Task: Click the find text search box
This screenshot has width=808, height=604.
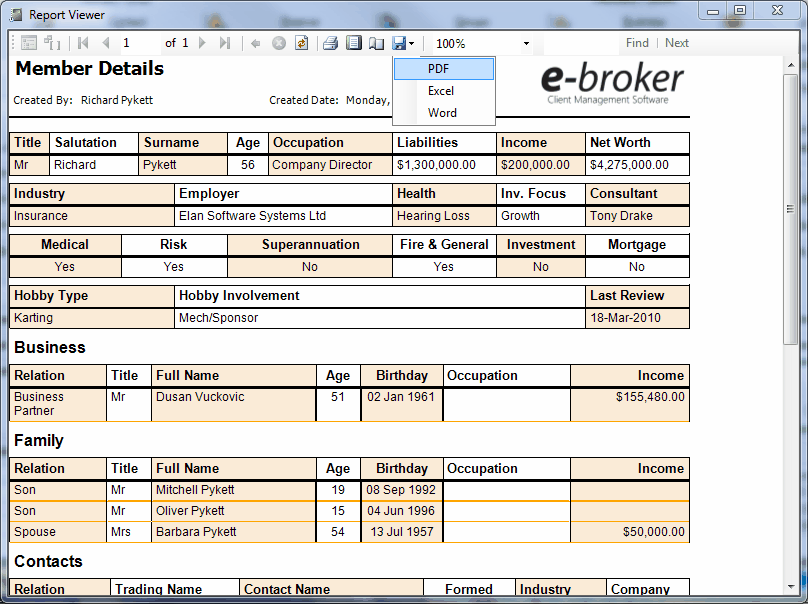Action: click(x=581, y=43)
